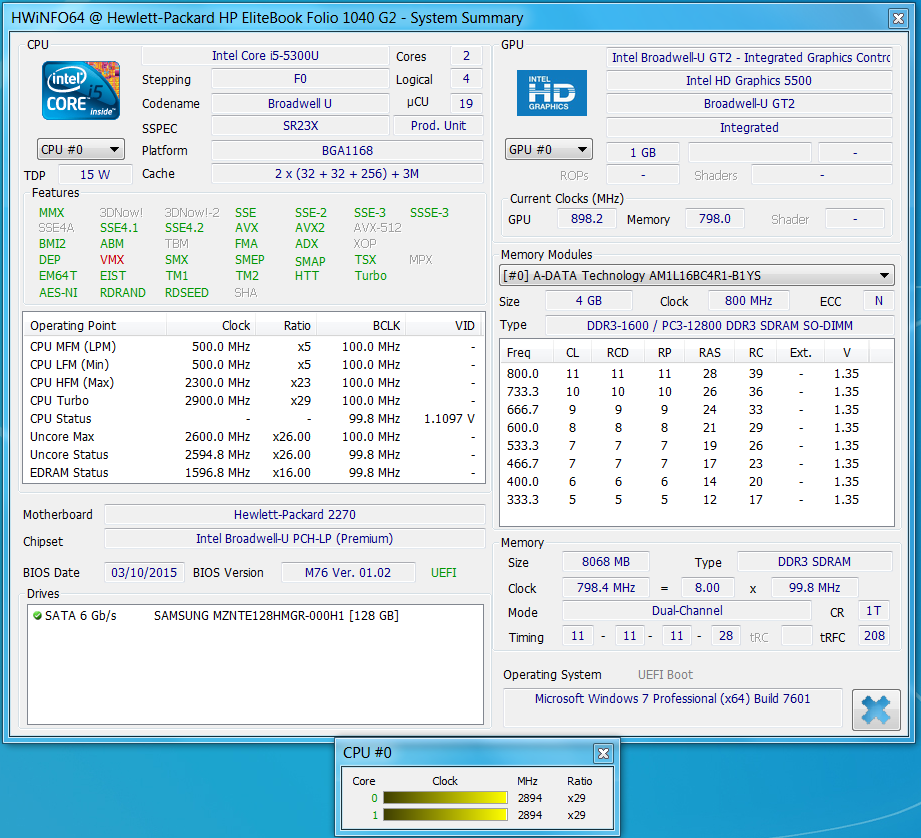Click the Turbo feature label

371,275
